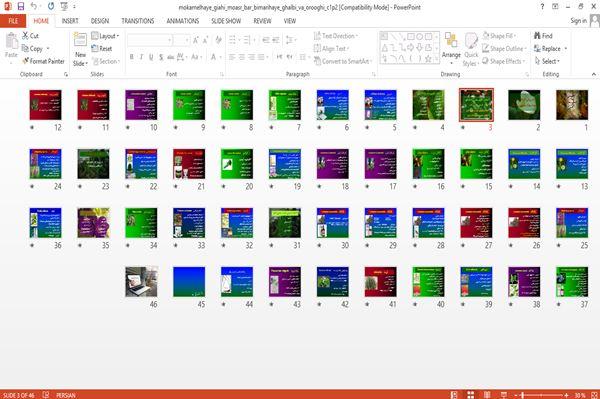Switch to the DESIGN tab

point(100,21)
